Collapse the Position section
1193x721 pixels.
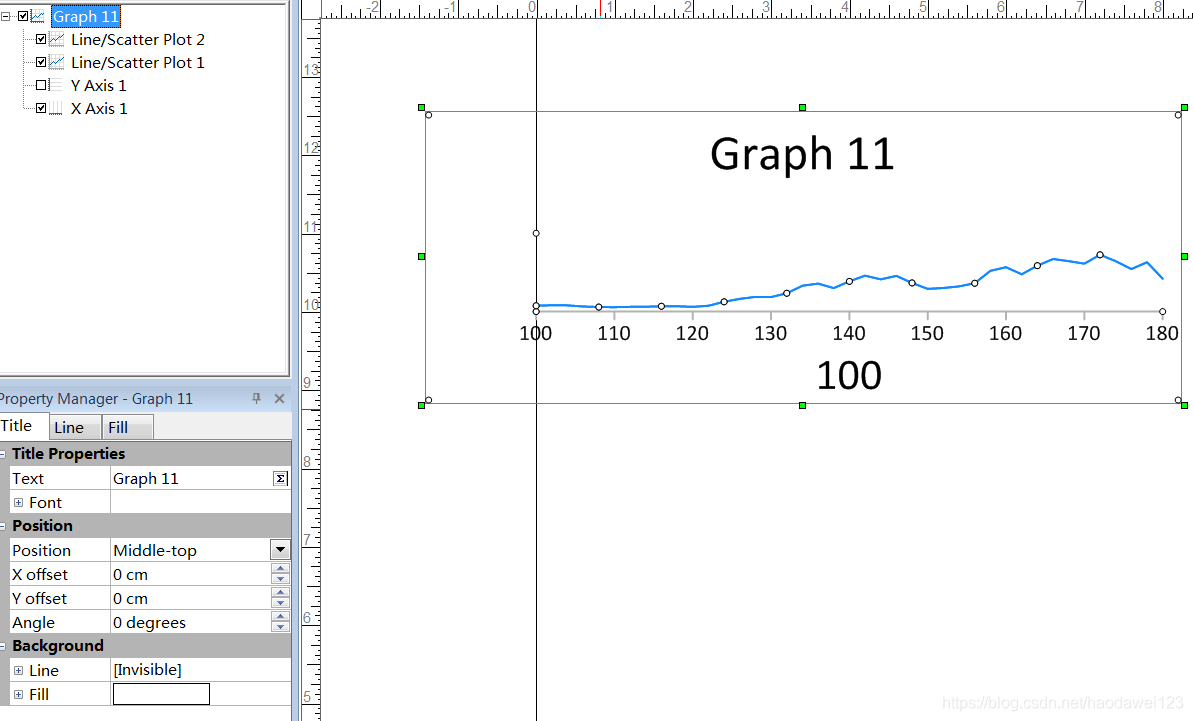click(x=3, y=526)
